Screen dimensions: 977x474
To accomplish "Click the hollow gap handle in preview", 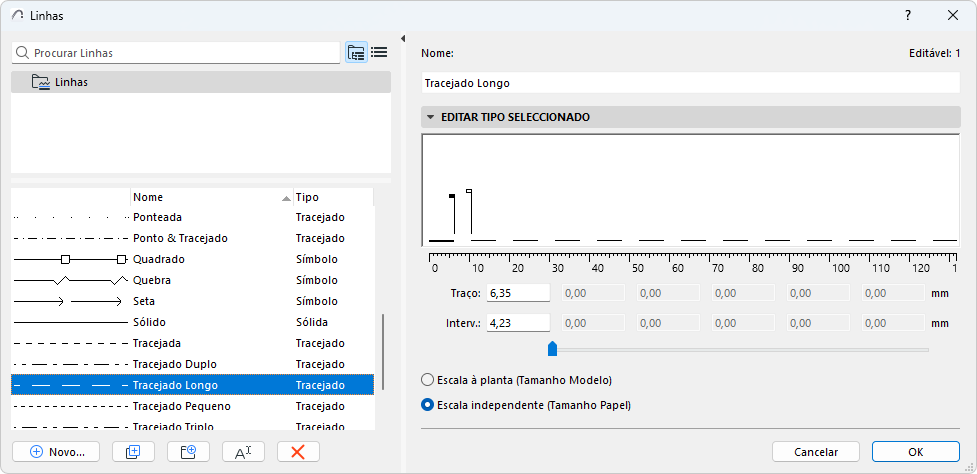I will click(x=469, y=191).
